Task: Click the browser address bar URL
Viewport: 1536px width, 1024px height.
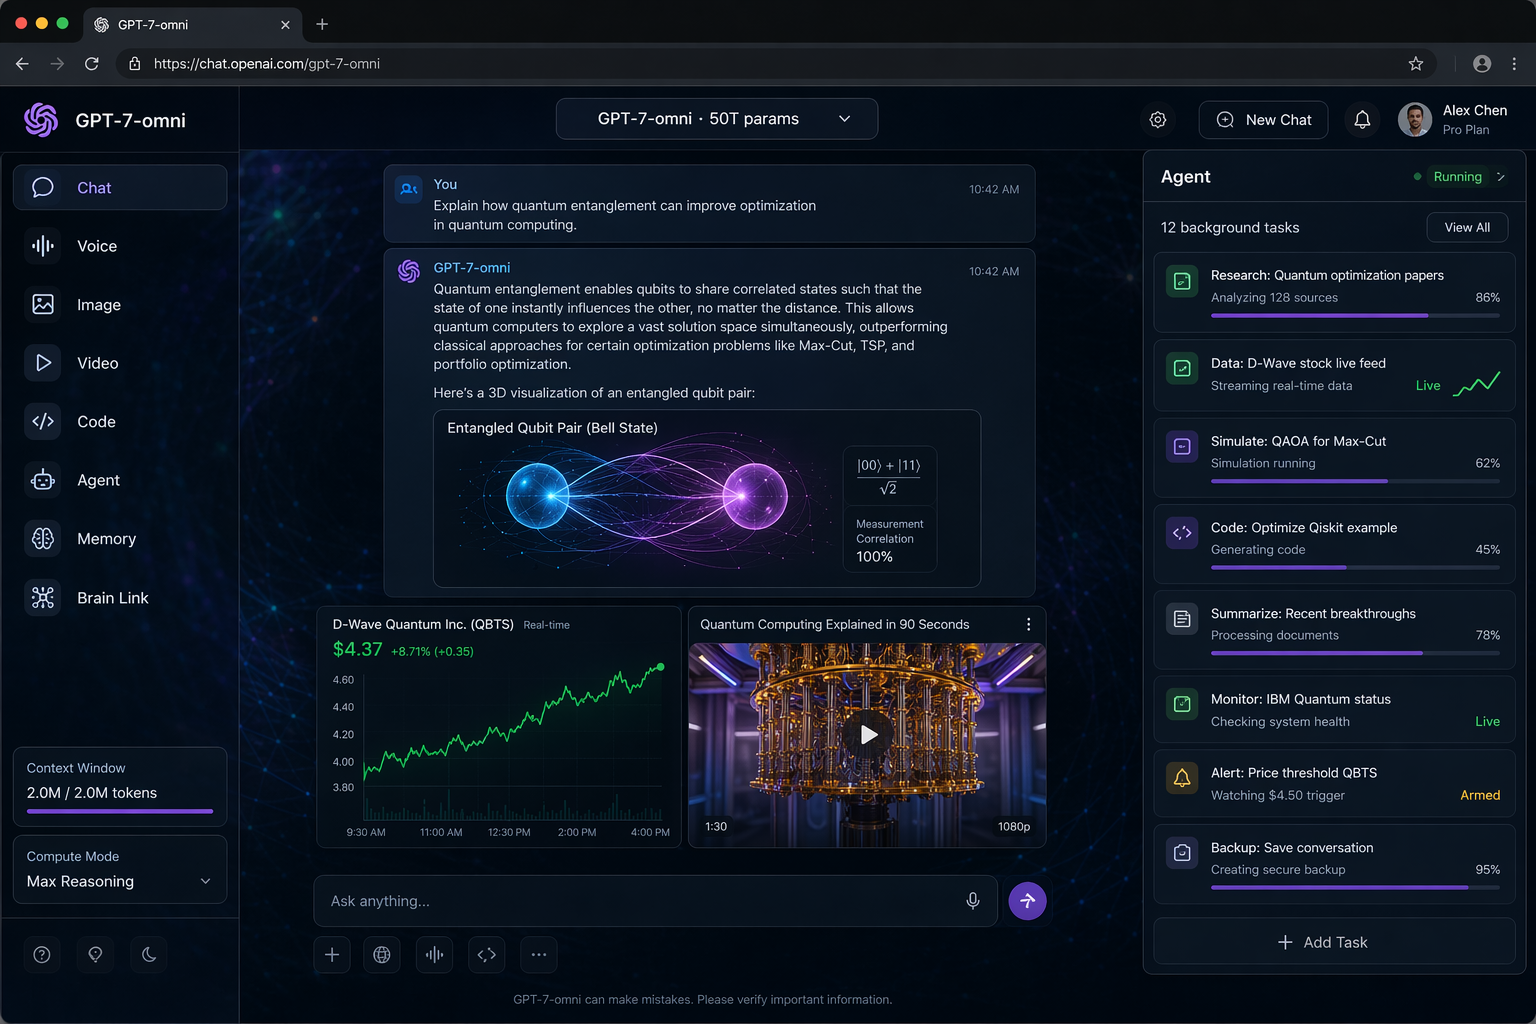Action: pyautogui.click(x=267, y=64)
